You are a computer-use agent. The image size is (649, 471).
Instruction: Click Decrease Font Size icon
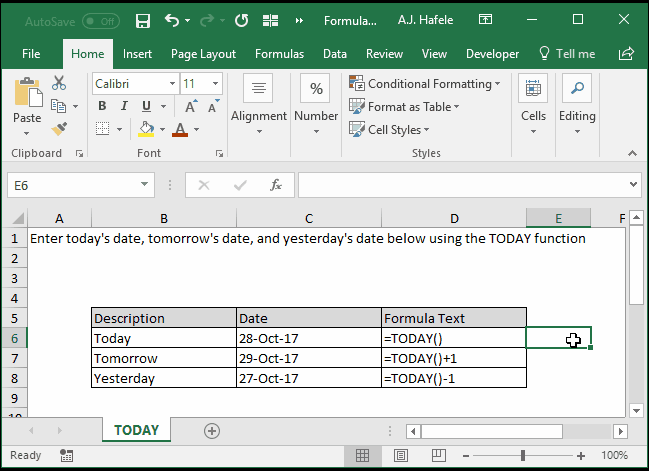point(214,106)
